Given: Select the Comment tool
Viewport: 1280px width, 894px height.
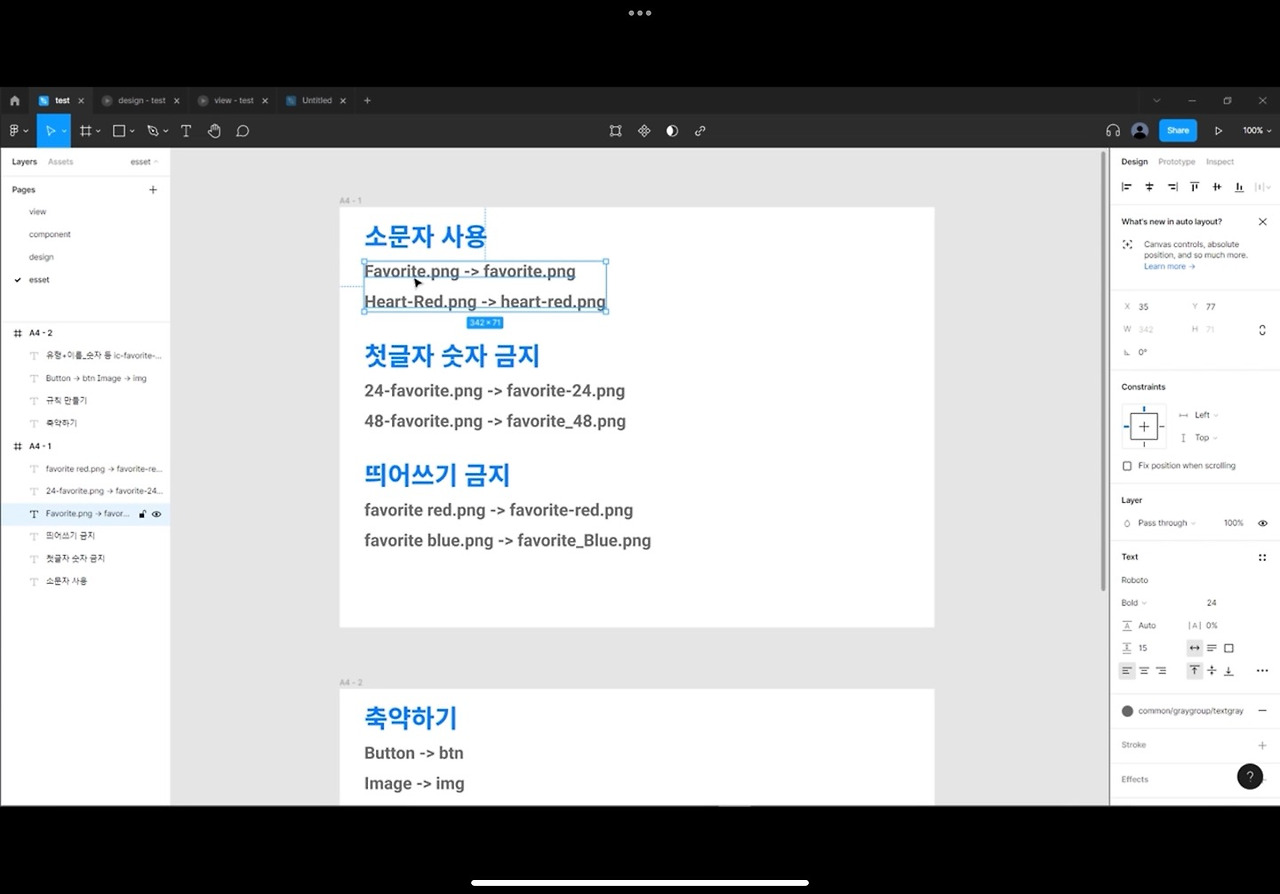Looking at the screenshot, I should 242,131.
